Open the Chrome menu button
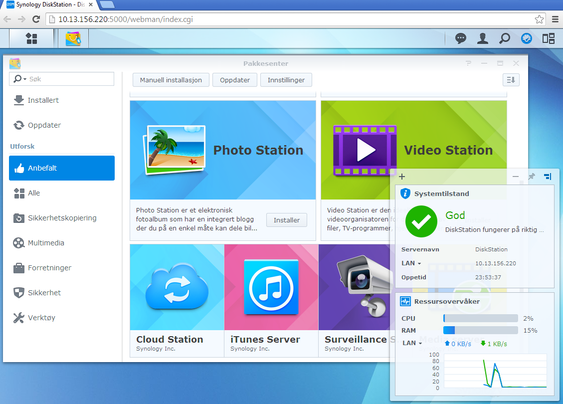Screen dimensions: 563x404 pyautogui.click(x=555, y=19)
